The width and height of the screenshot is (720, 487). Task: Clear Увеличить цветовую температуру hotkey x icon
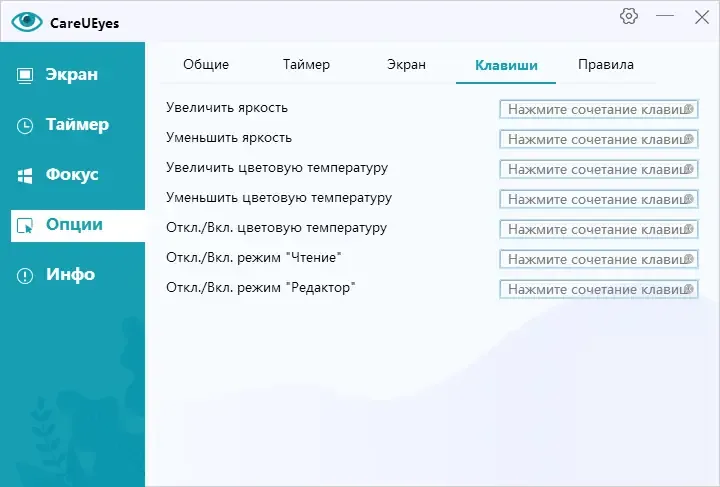click(x=688, y=169)
